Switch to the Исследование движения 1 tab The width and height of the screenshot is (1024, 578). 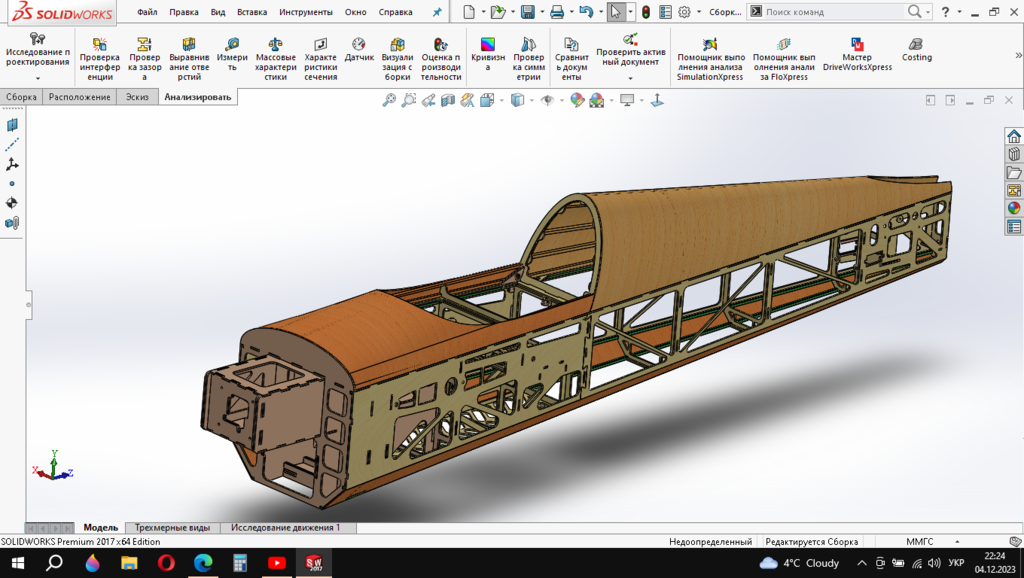tap(285, 527)
